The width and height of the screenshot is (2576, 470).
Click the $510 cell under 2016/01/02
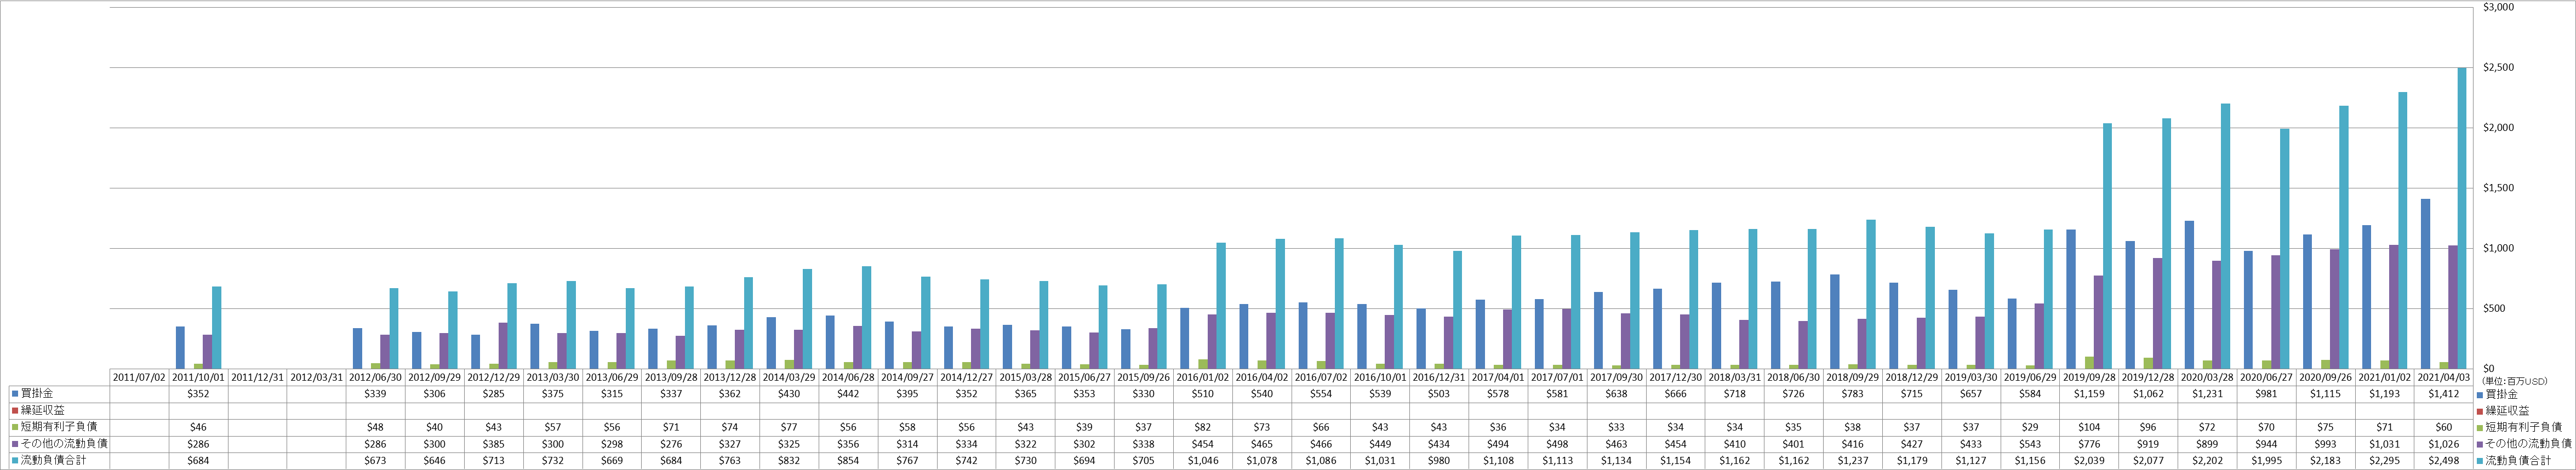(1203, 394)
